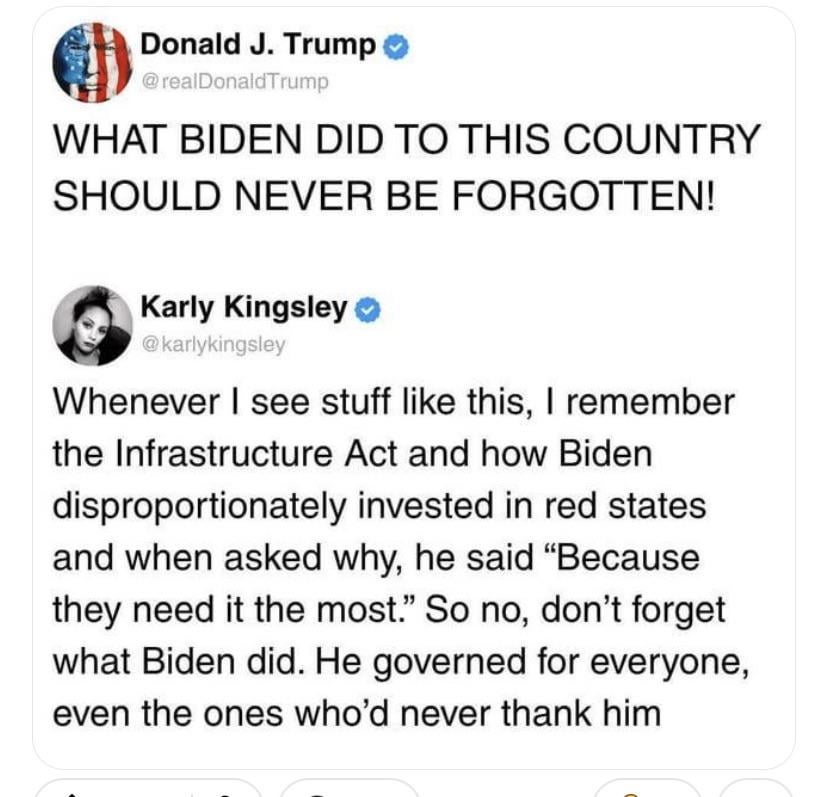Tap the verified badge next to Karly Kingsley

coord(368,310)
